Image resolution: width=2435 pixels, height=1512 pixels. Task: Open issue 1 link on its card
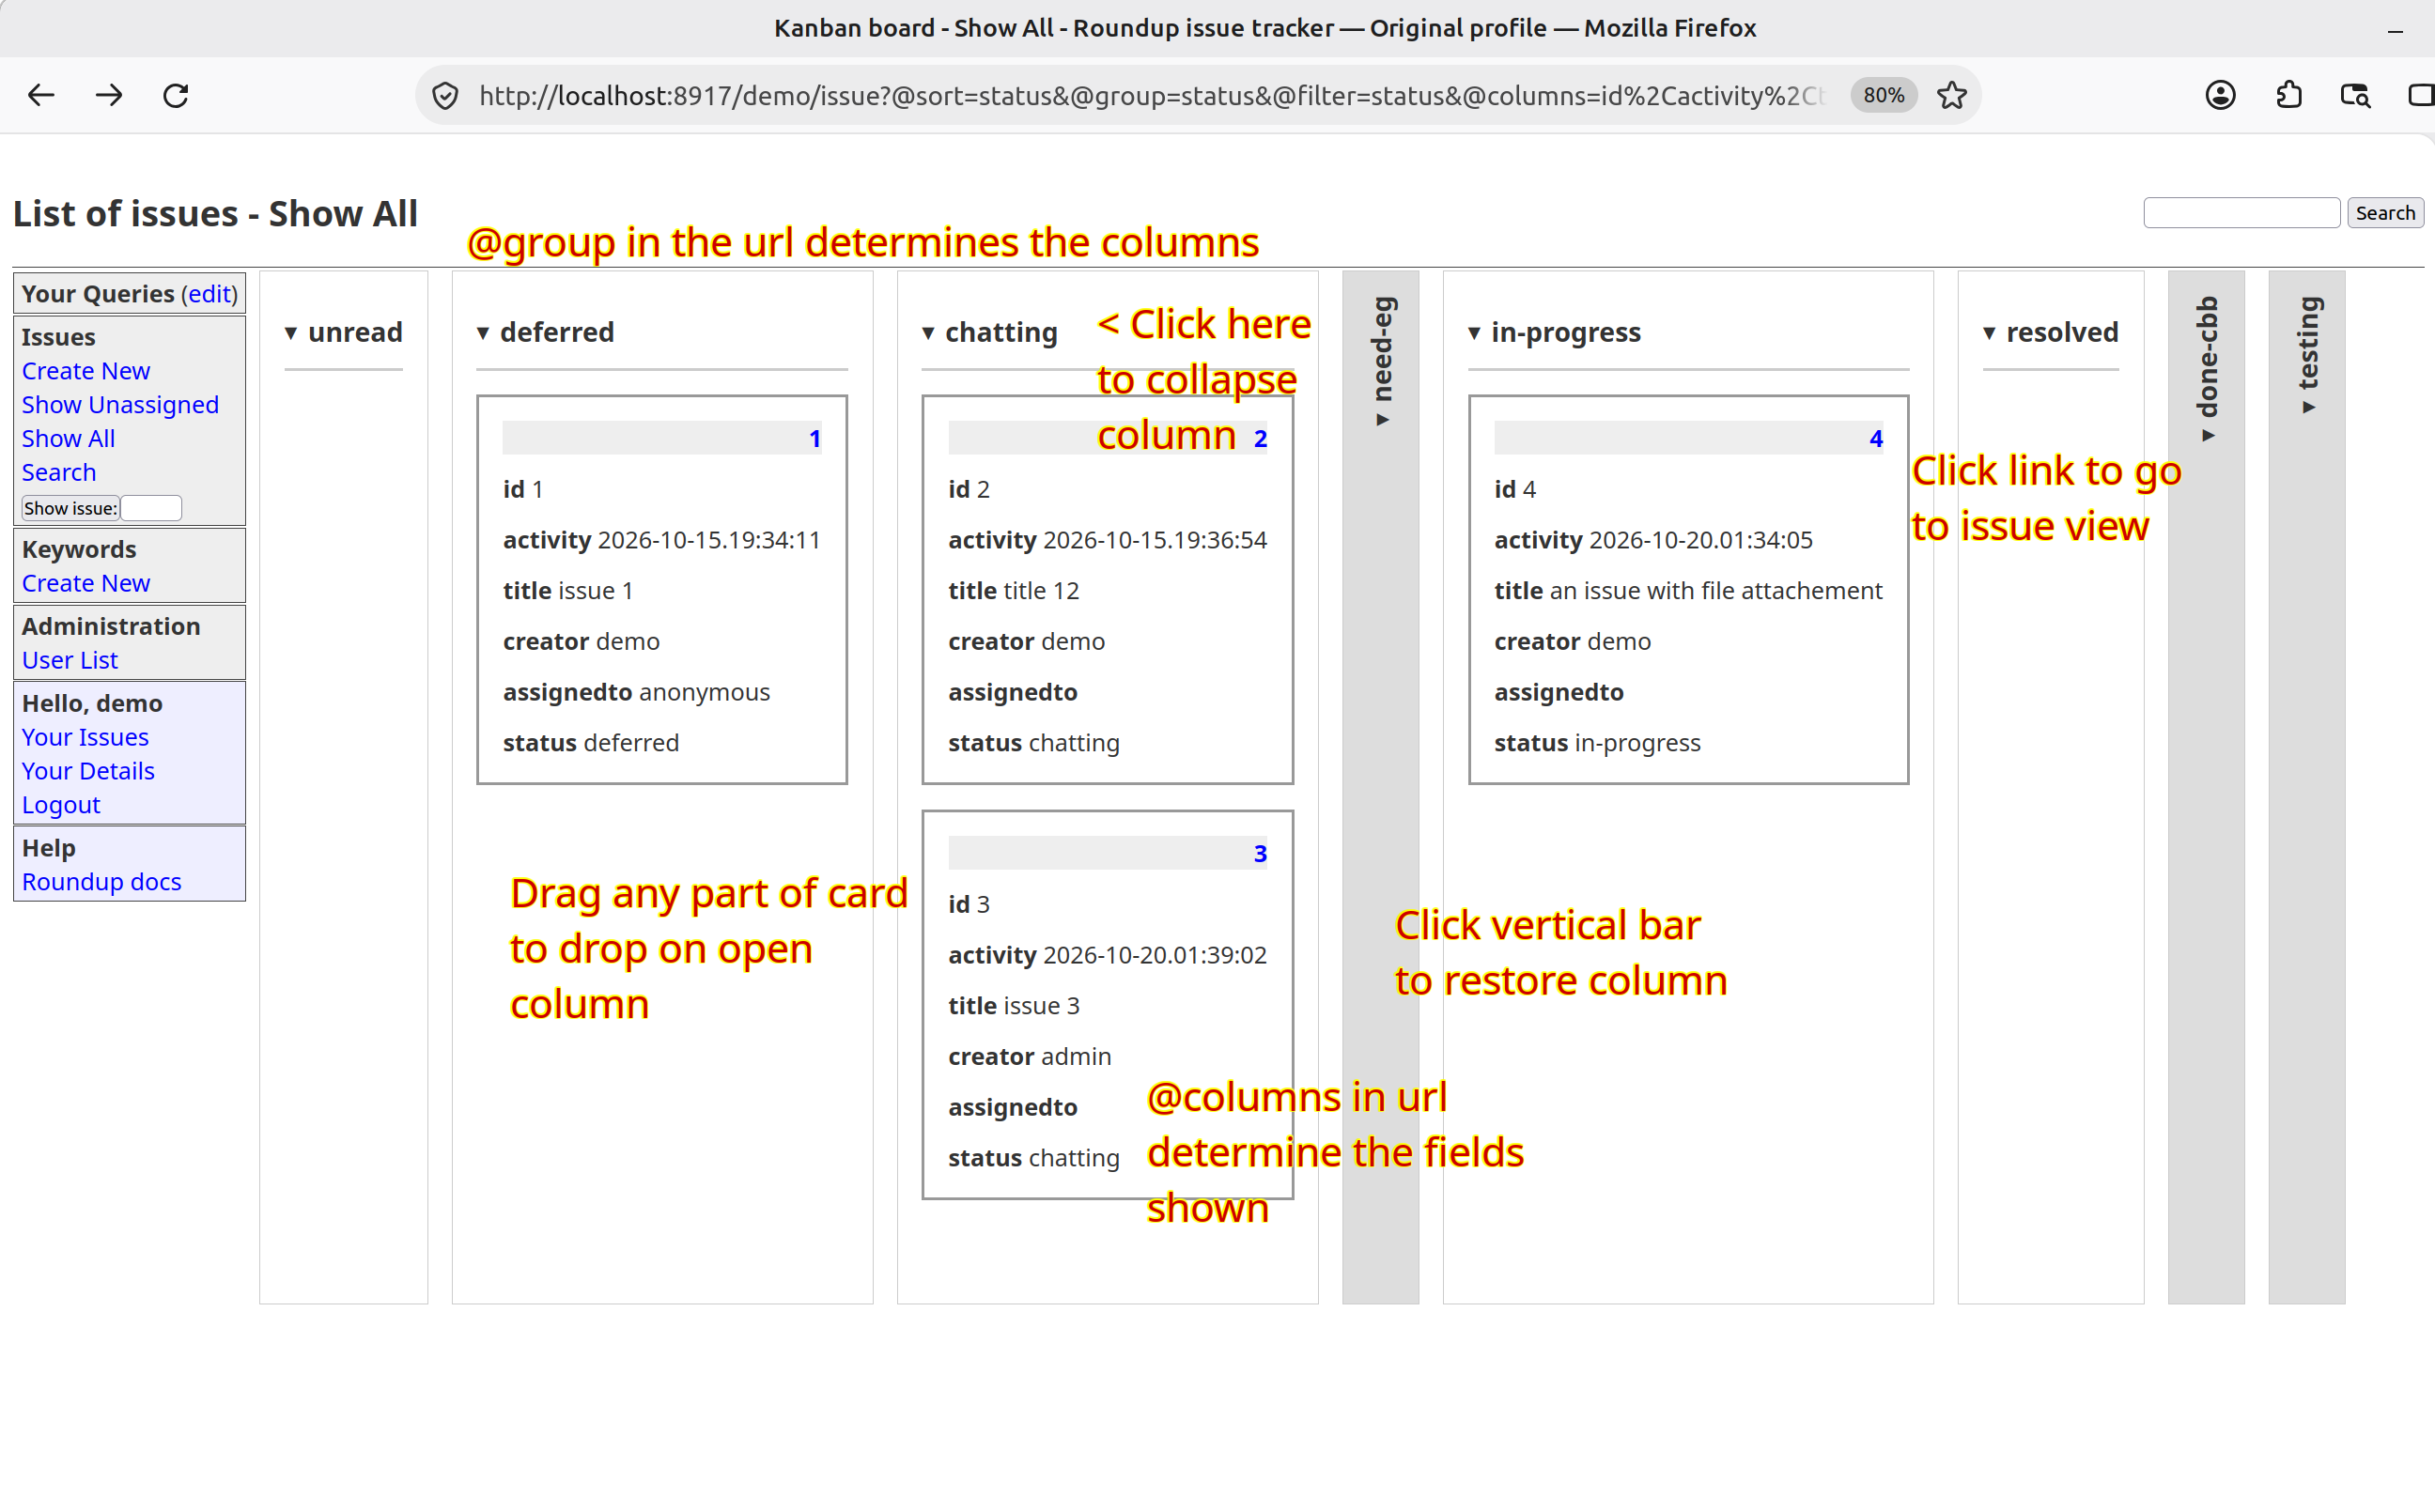point(815,438)
